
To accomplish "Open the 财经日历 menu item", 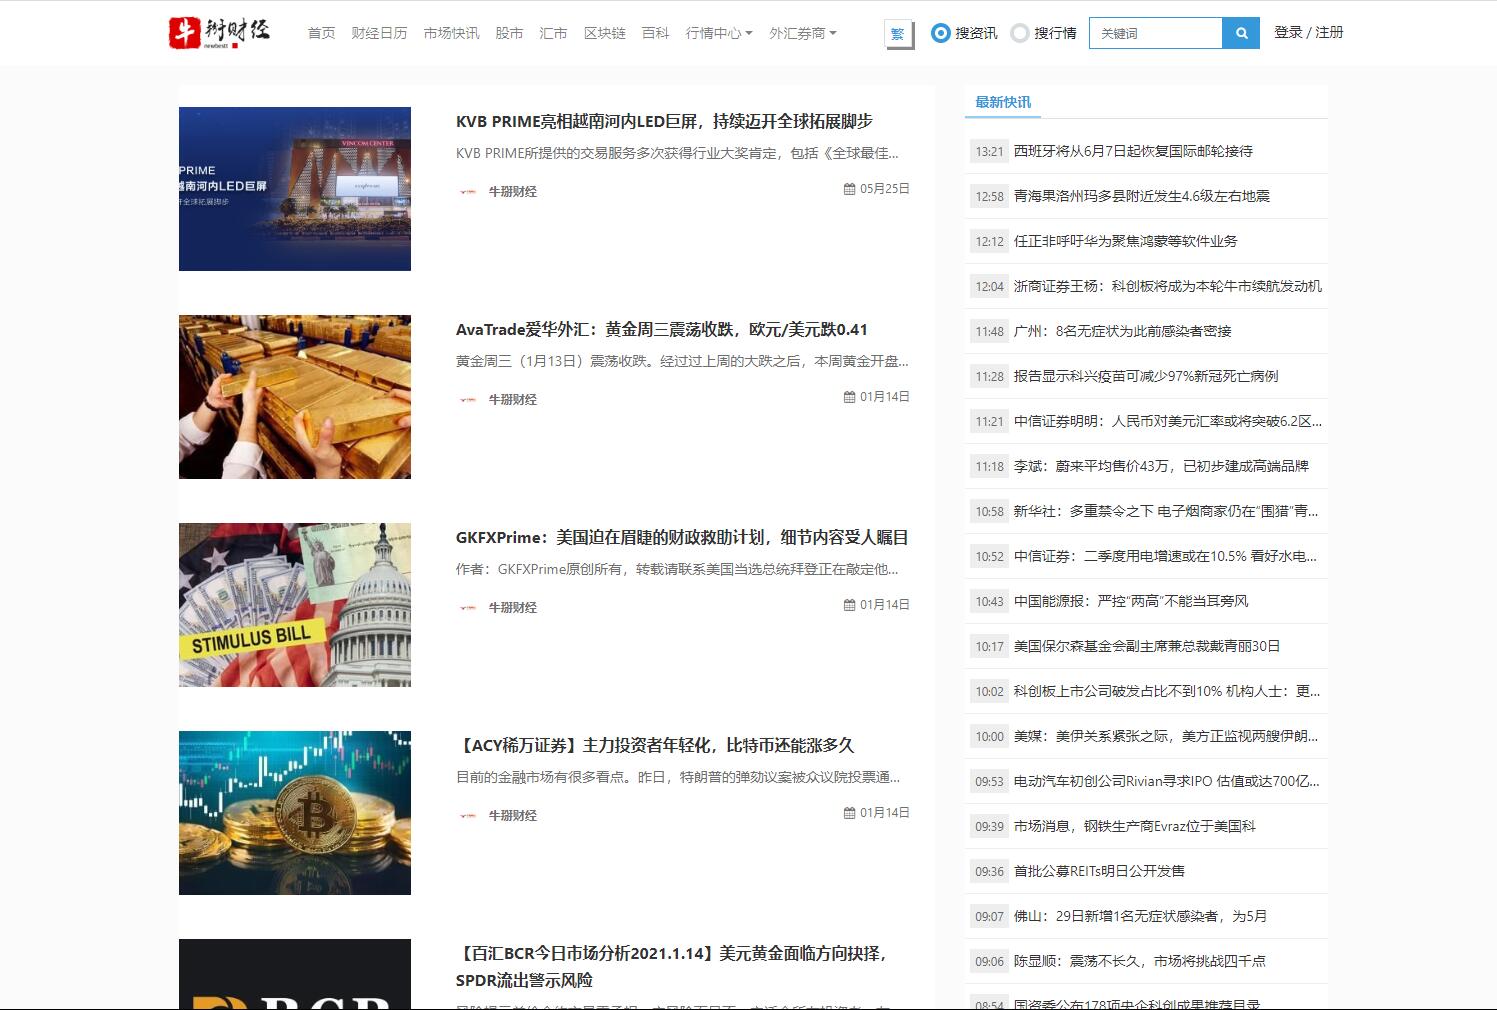I will coord(379,33).
